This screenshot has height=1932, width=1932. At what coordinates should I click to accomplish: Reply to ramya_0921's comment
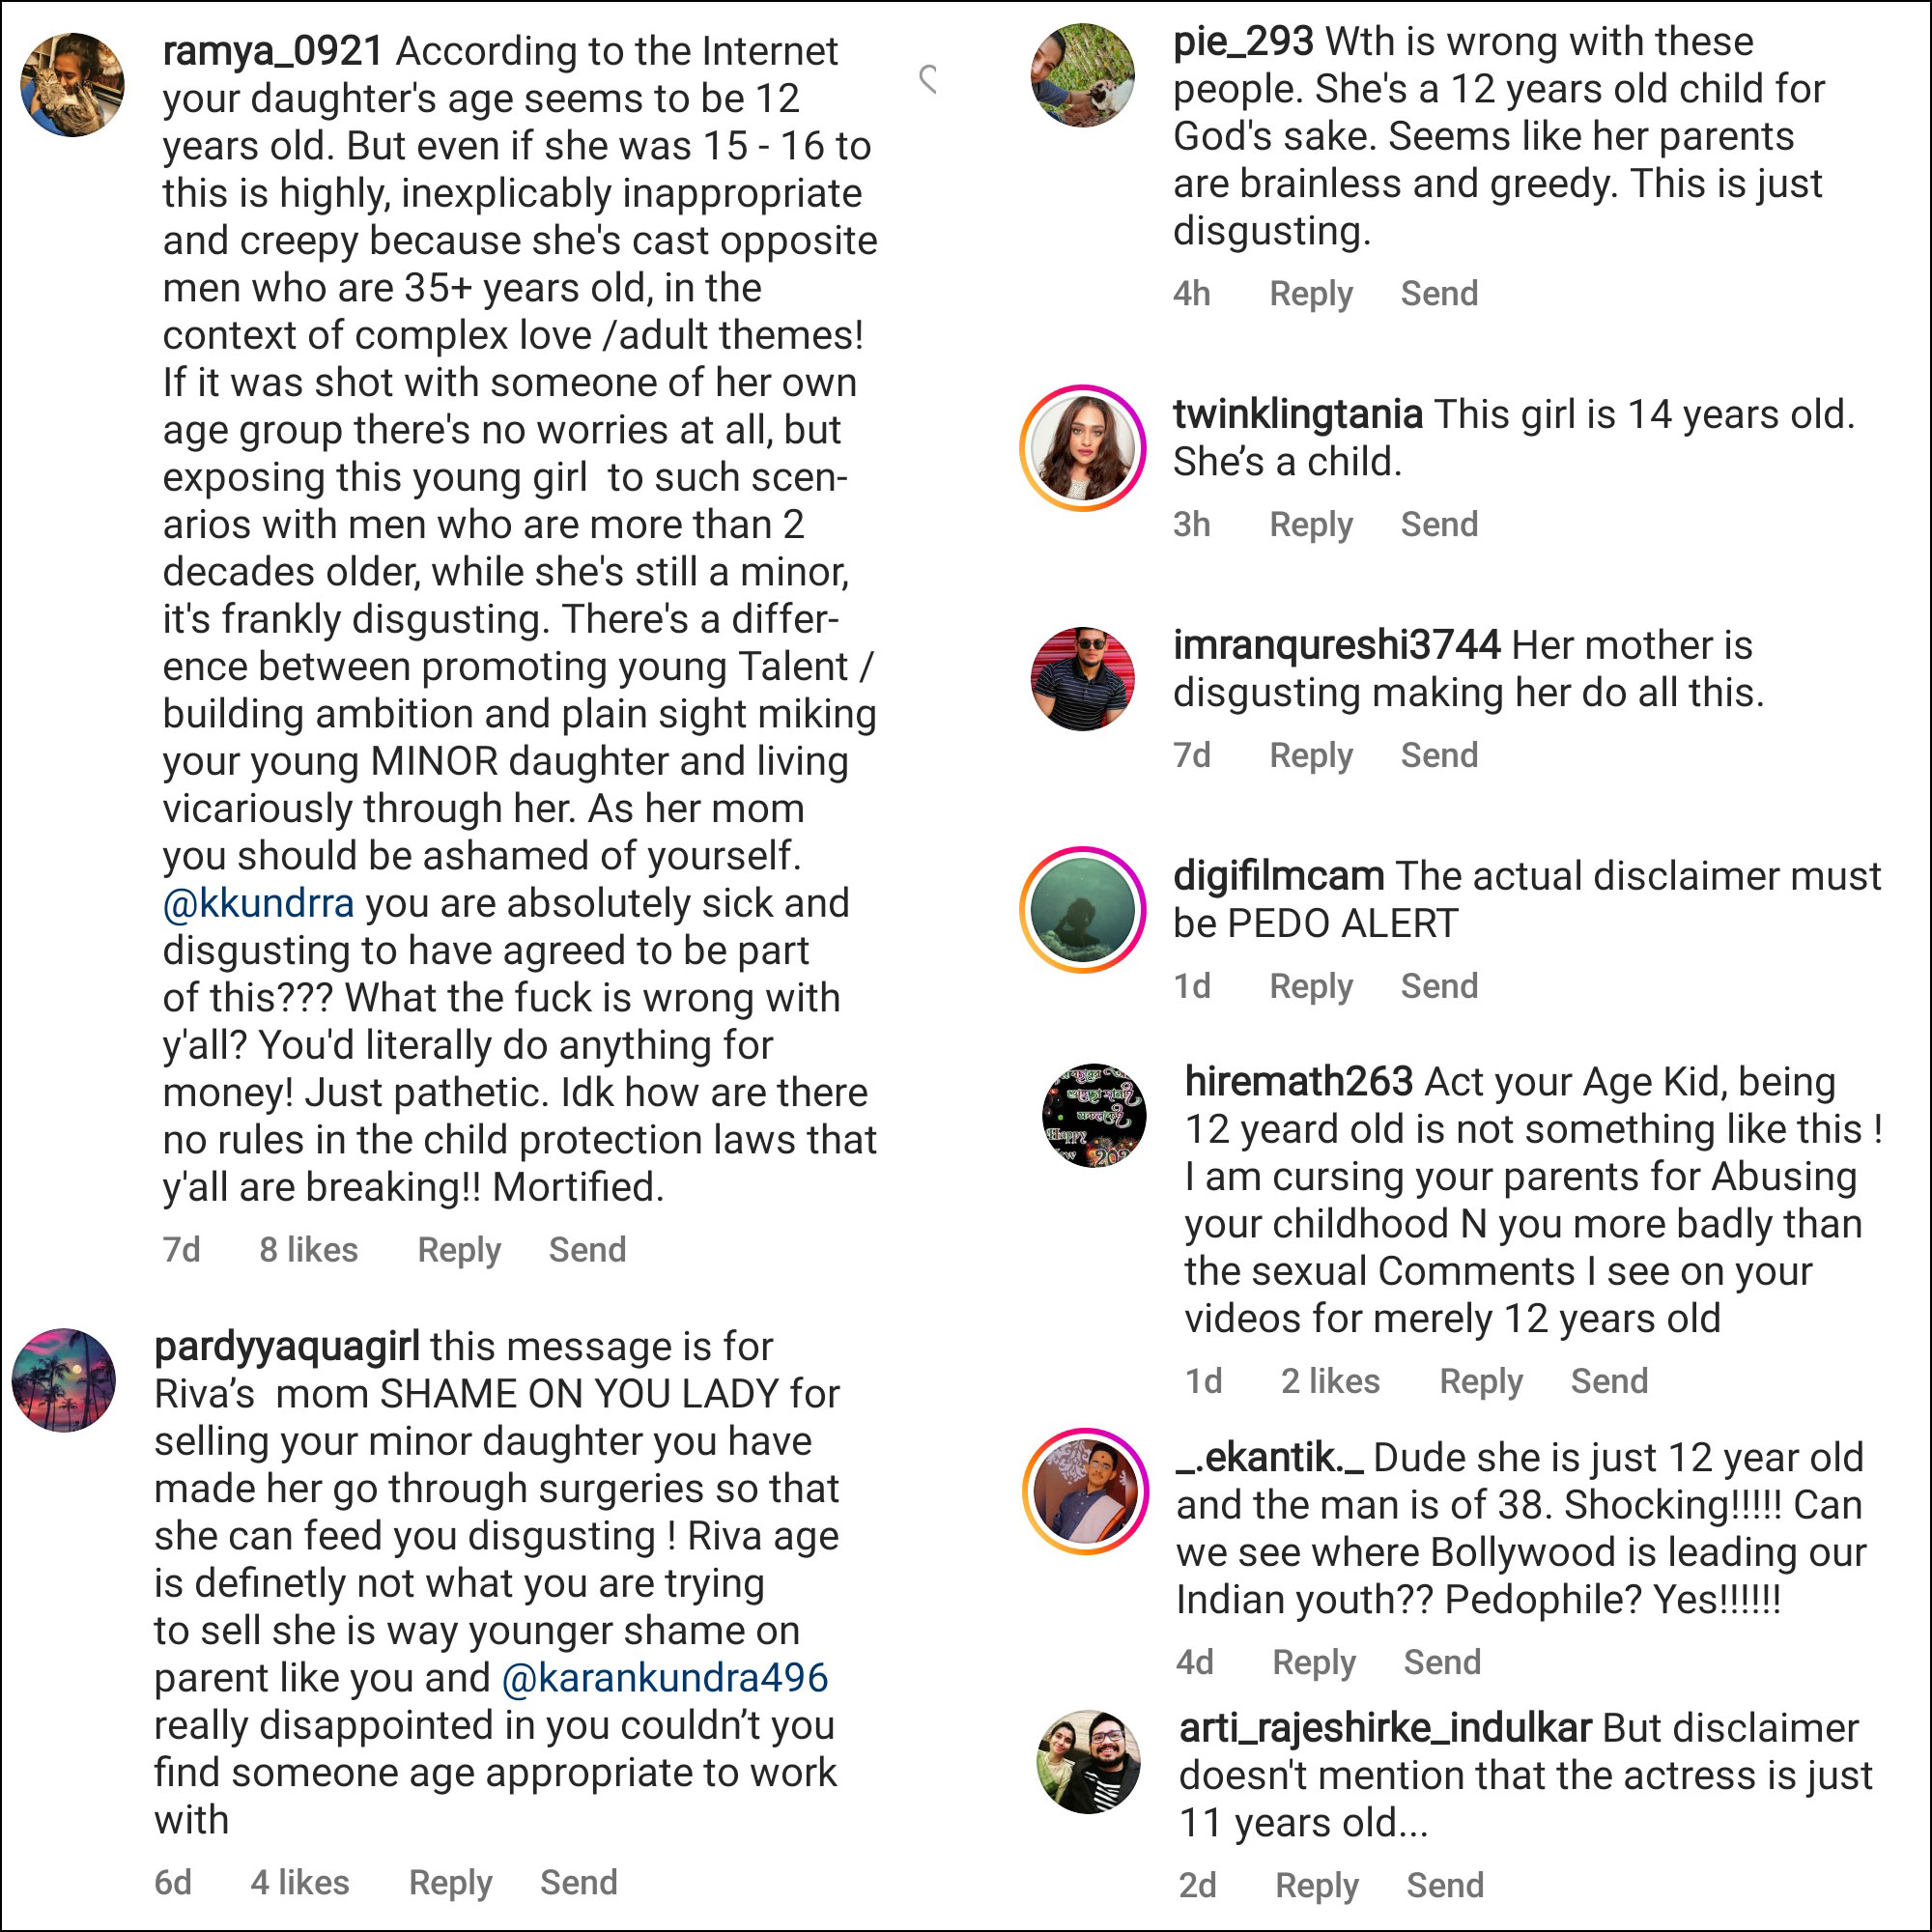tap(459, 1249)
